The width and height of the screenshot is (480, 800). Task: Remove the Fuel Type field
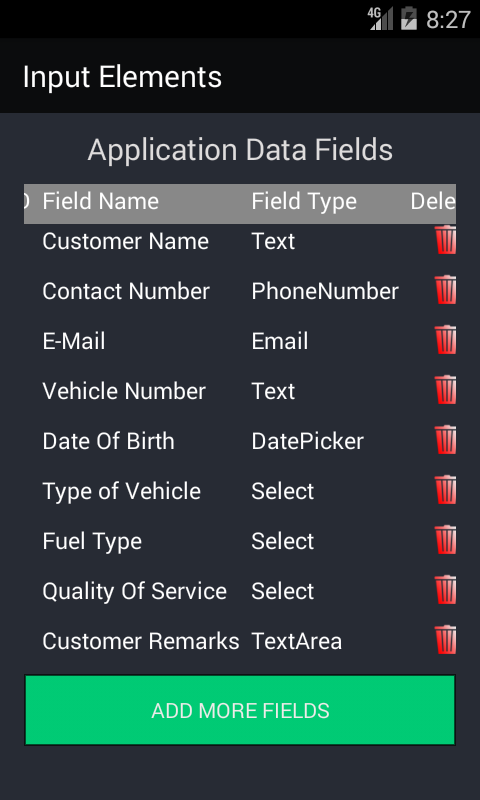(x=445, y=540)
